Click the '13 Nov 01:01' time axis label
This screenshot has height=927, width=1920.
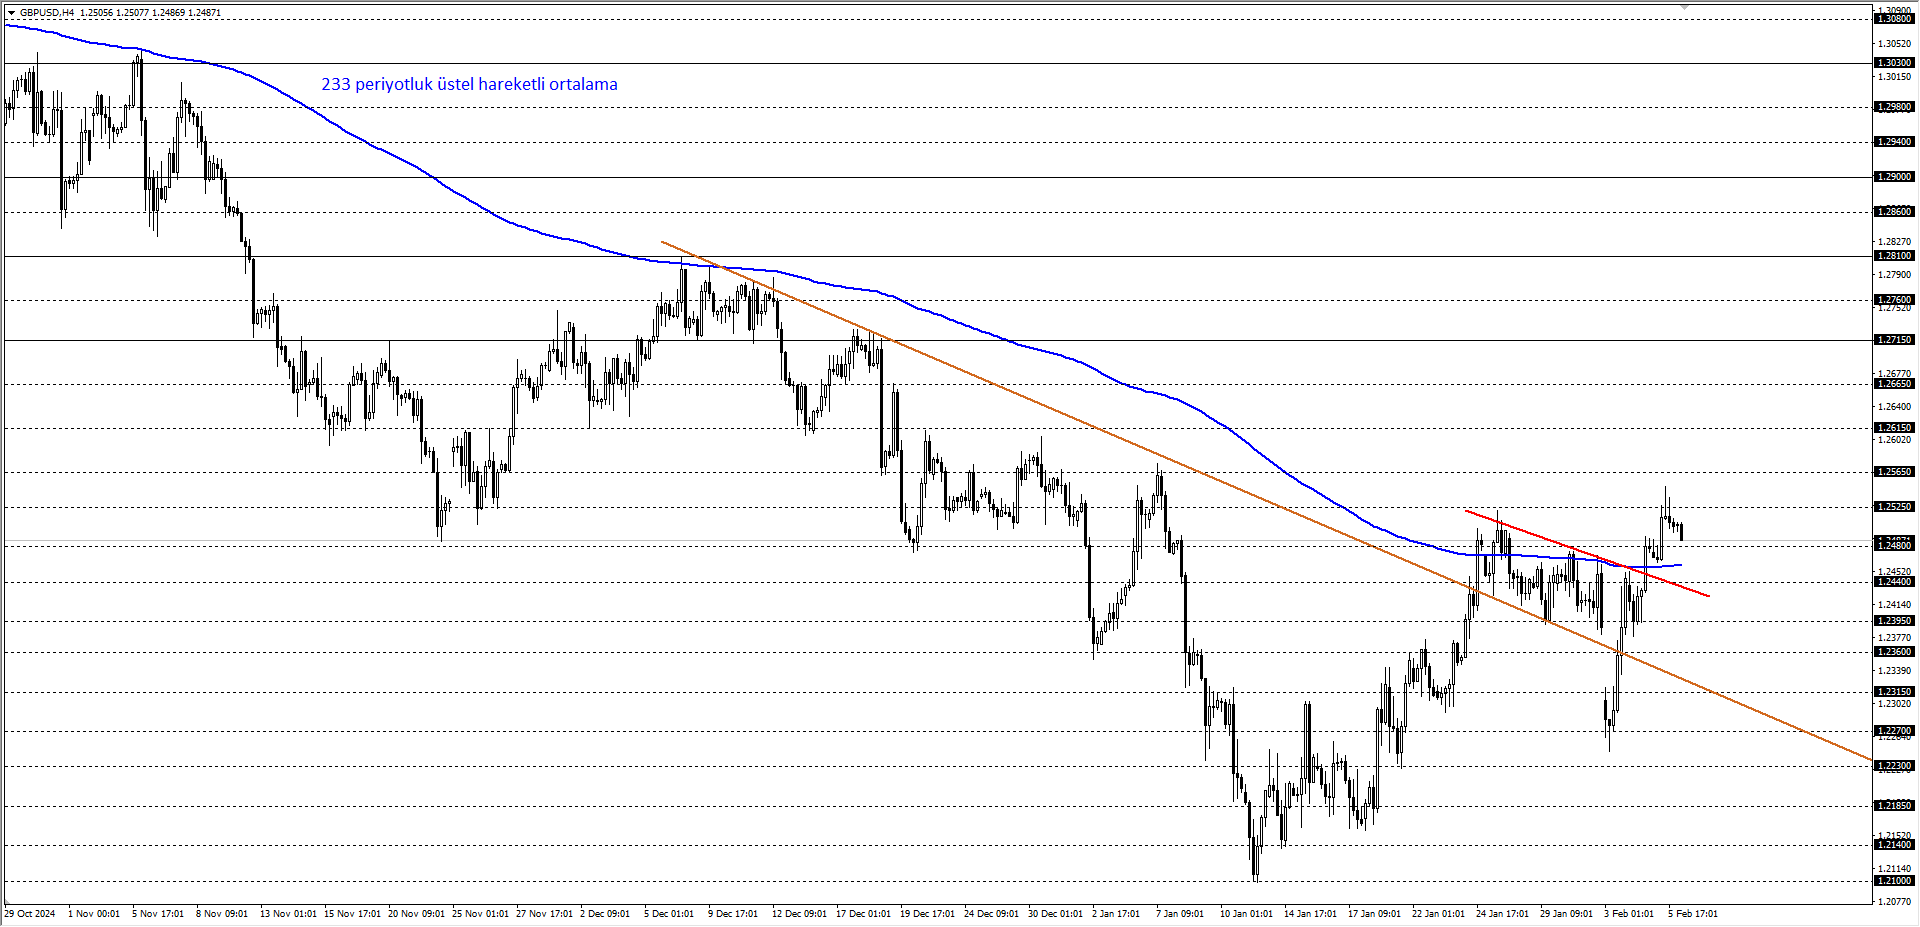pos(288,914)
